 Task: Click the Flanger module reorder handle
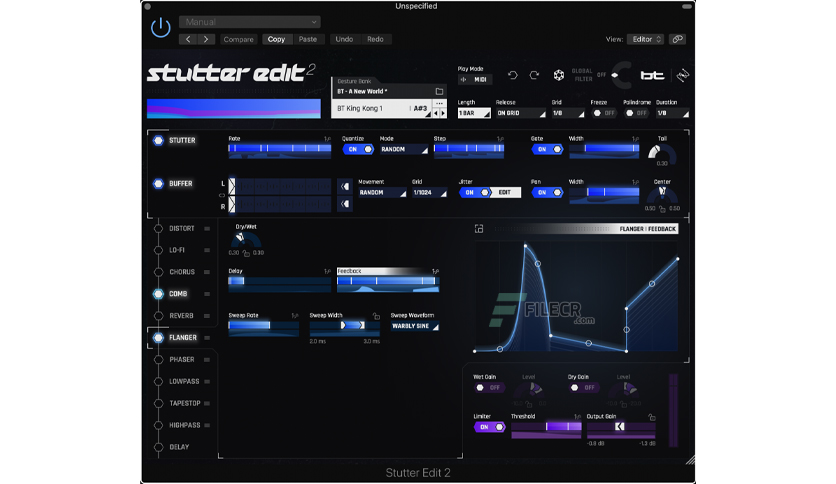click(207, 338)
